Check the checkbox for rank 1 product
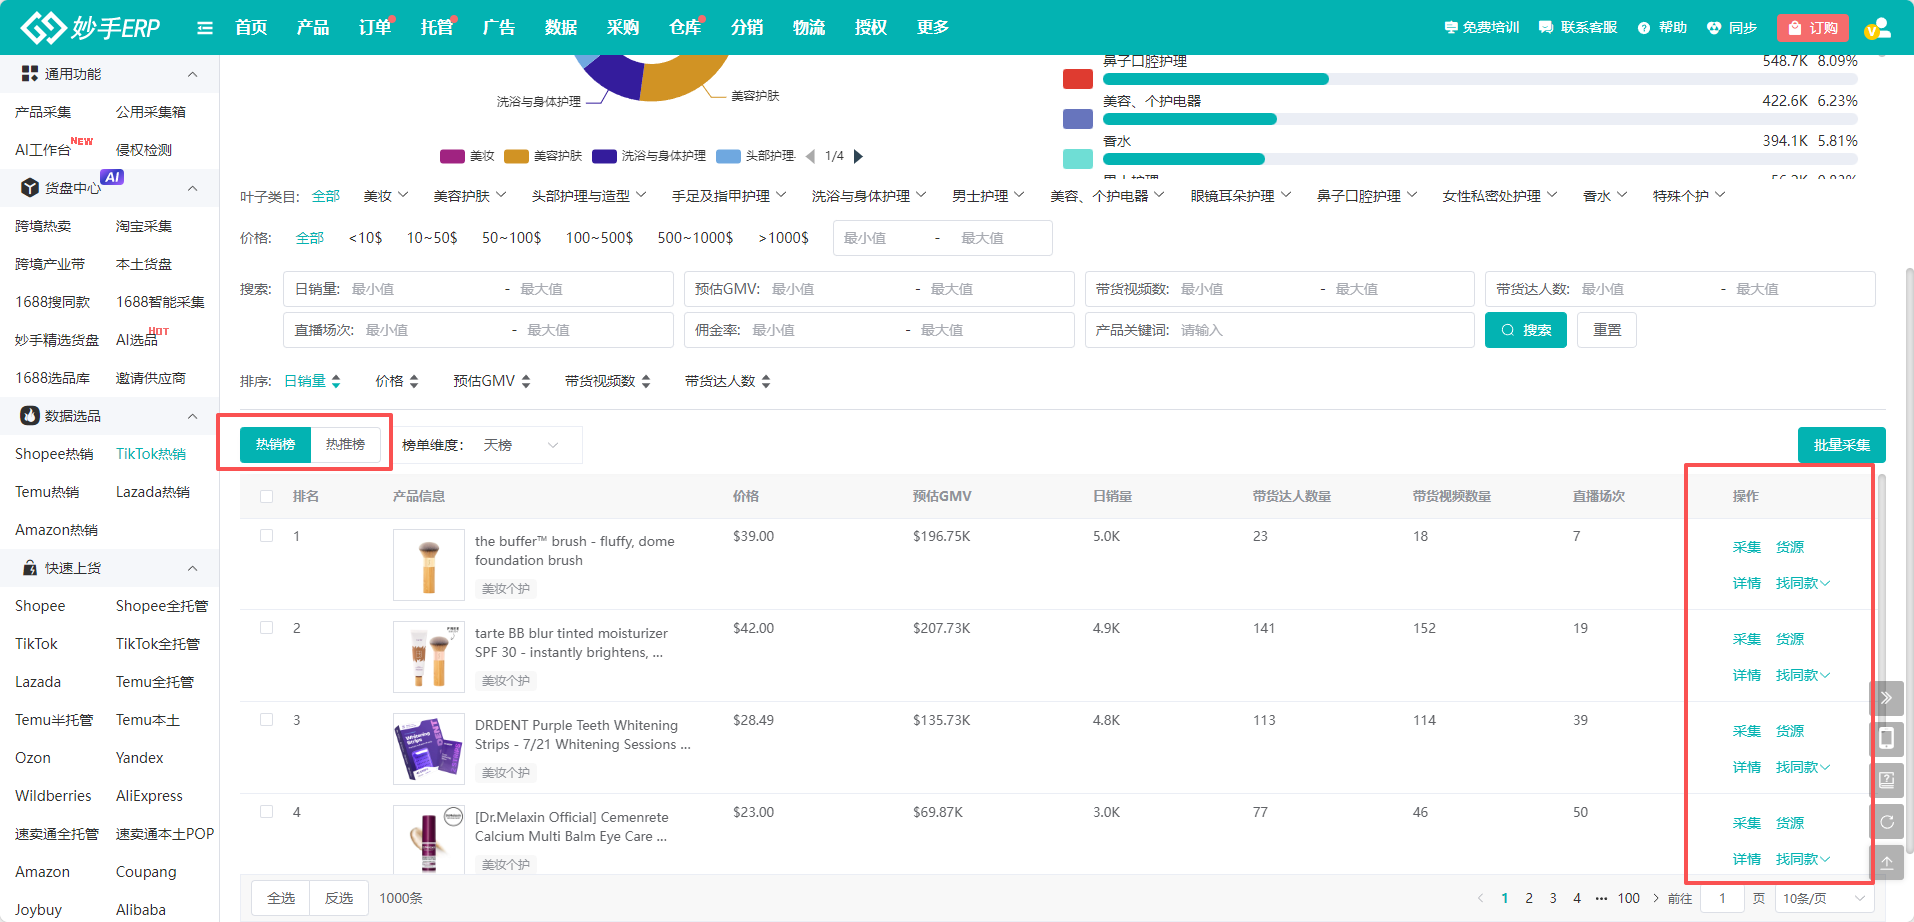Image resolution: width=1914 pixels, height=922 pixels. click(267, 536)
